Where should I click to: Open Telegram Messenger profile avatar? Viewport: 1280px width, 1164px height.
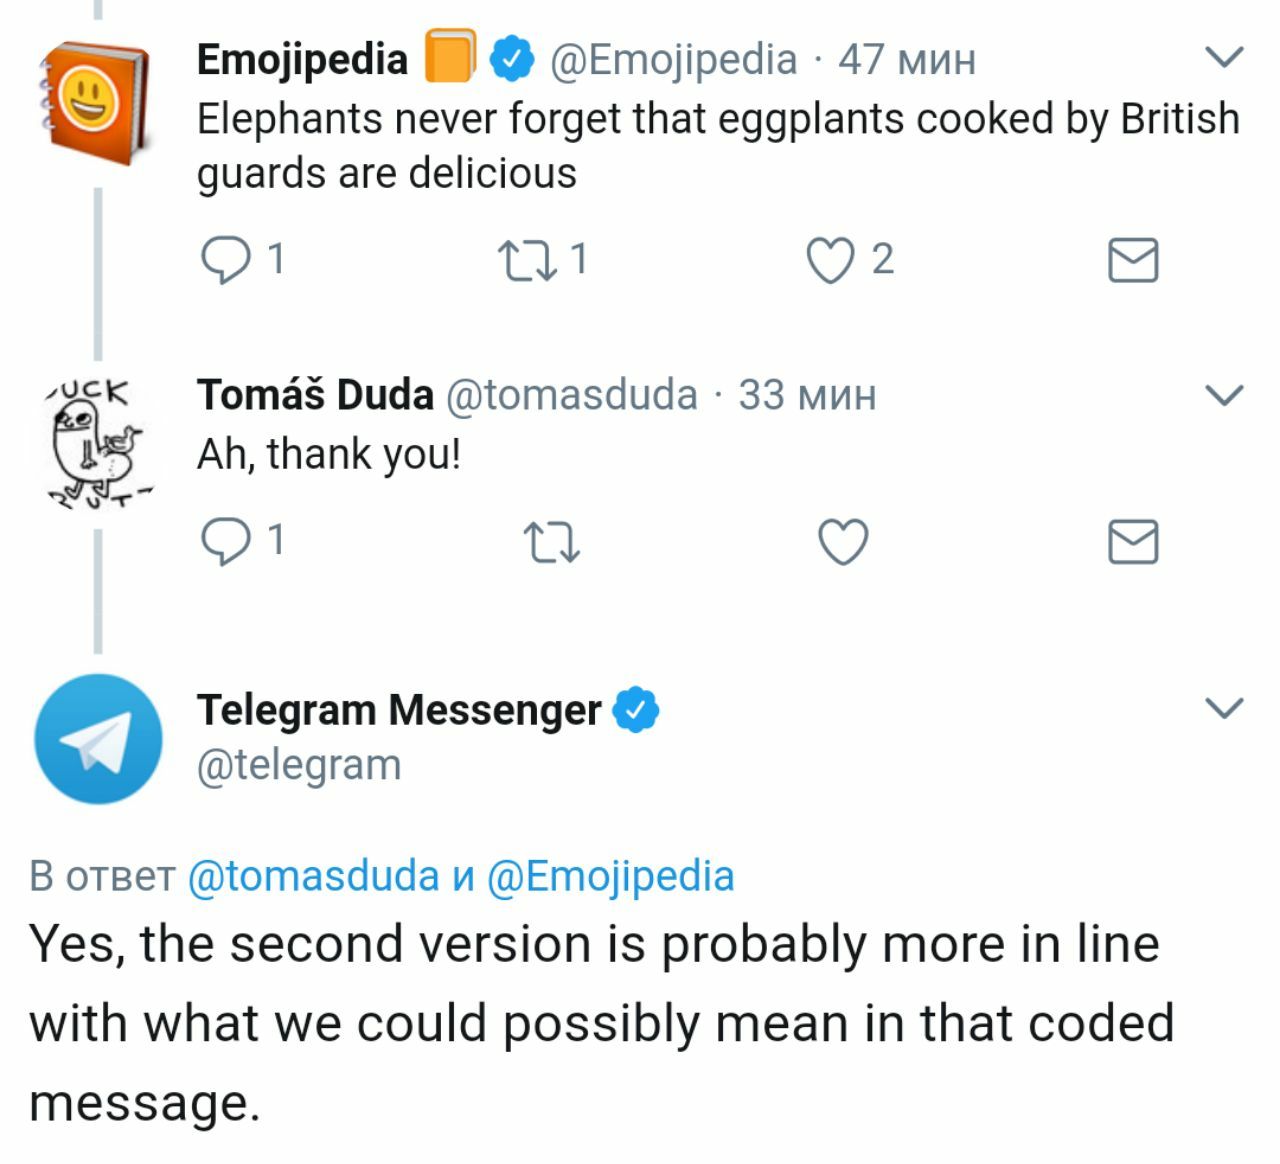(x=97, y=739)
